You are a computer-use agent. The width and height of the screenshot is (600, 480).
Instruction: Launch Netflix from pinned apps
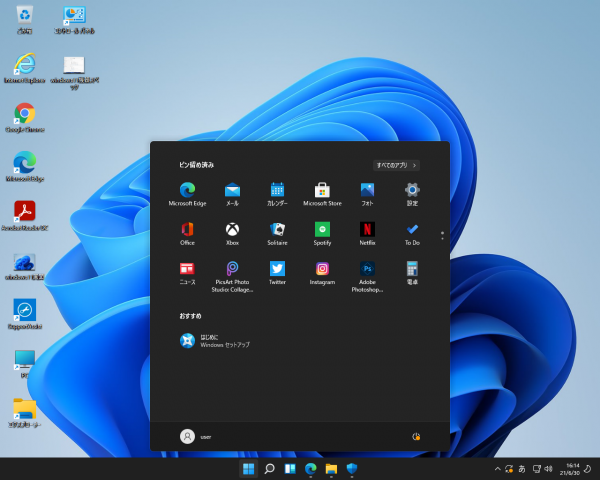click(x=367, y=233)
